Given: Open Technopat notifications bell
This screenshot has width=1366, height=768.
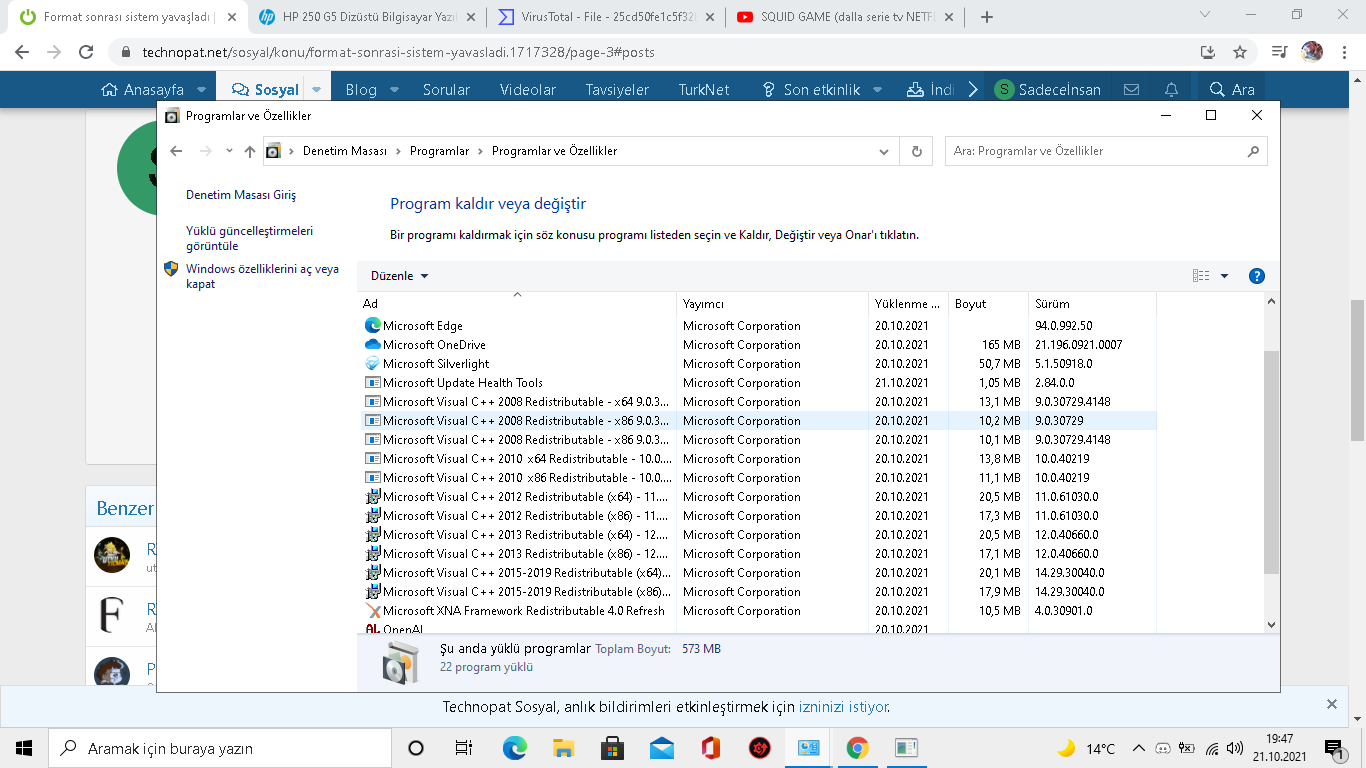Looking at the screenshot, I should [1171, 90].
